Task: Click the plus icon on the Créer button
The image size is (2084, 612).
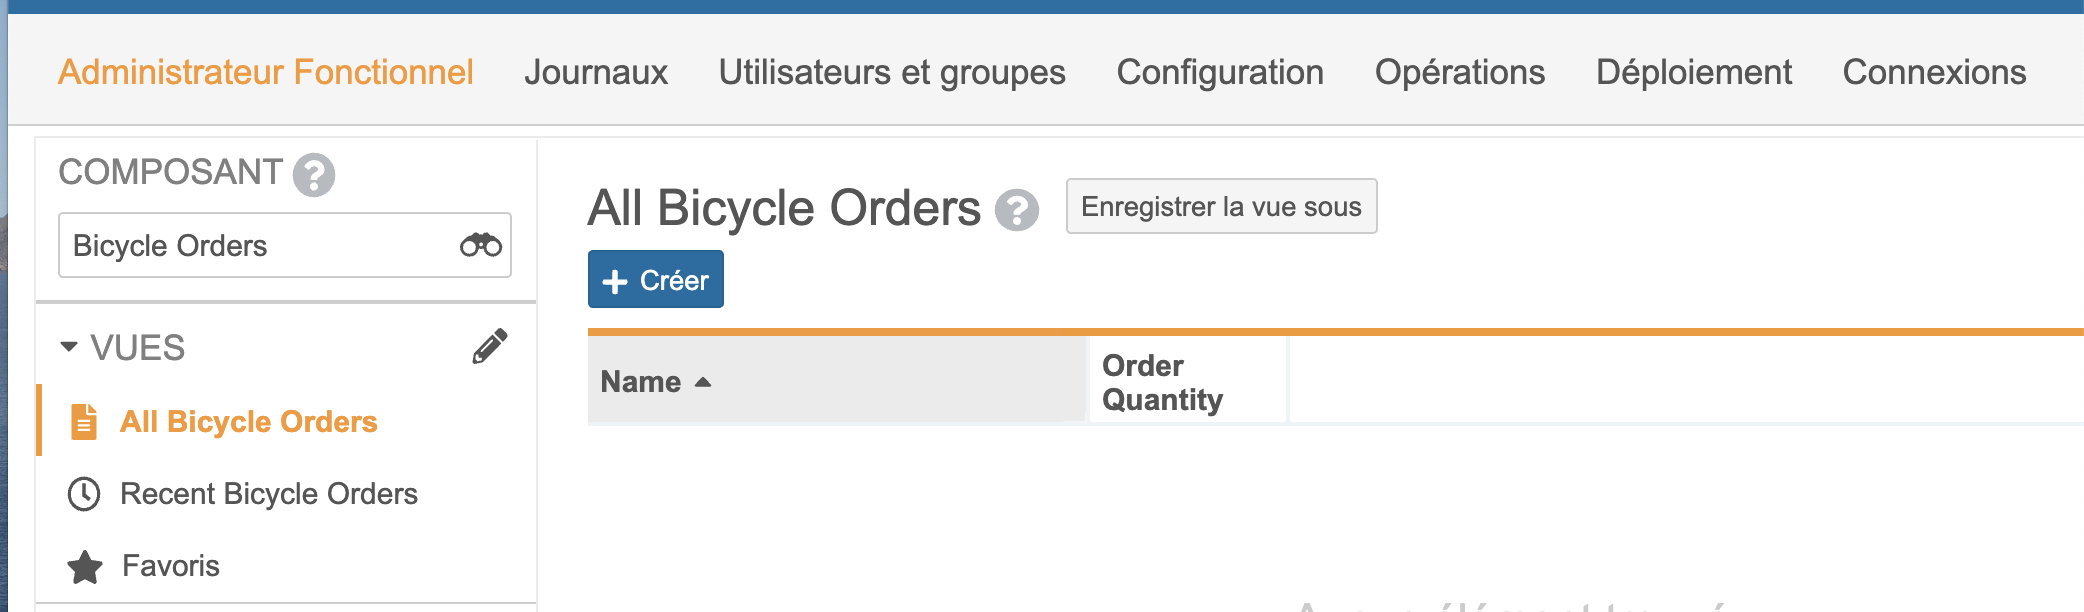Action: [615, 282]
